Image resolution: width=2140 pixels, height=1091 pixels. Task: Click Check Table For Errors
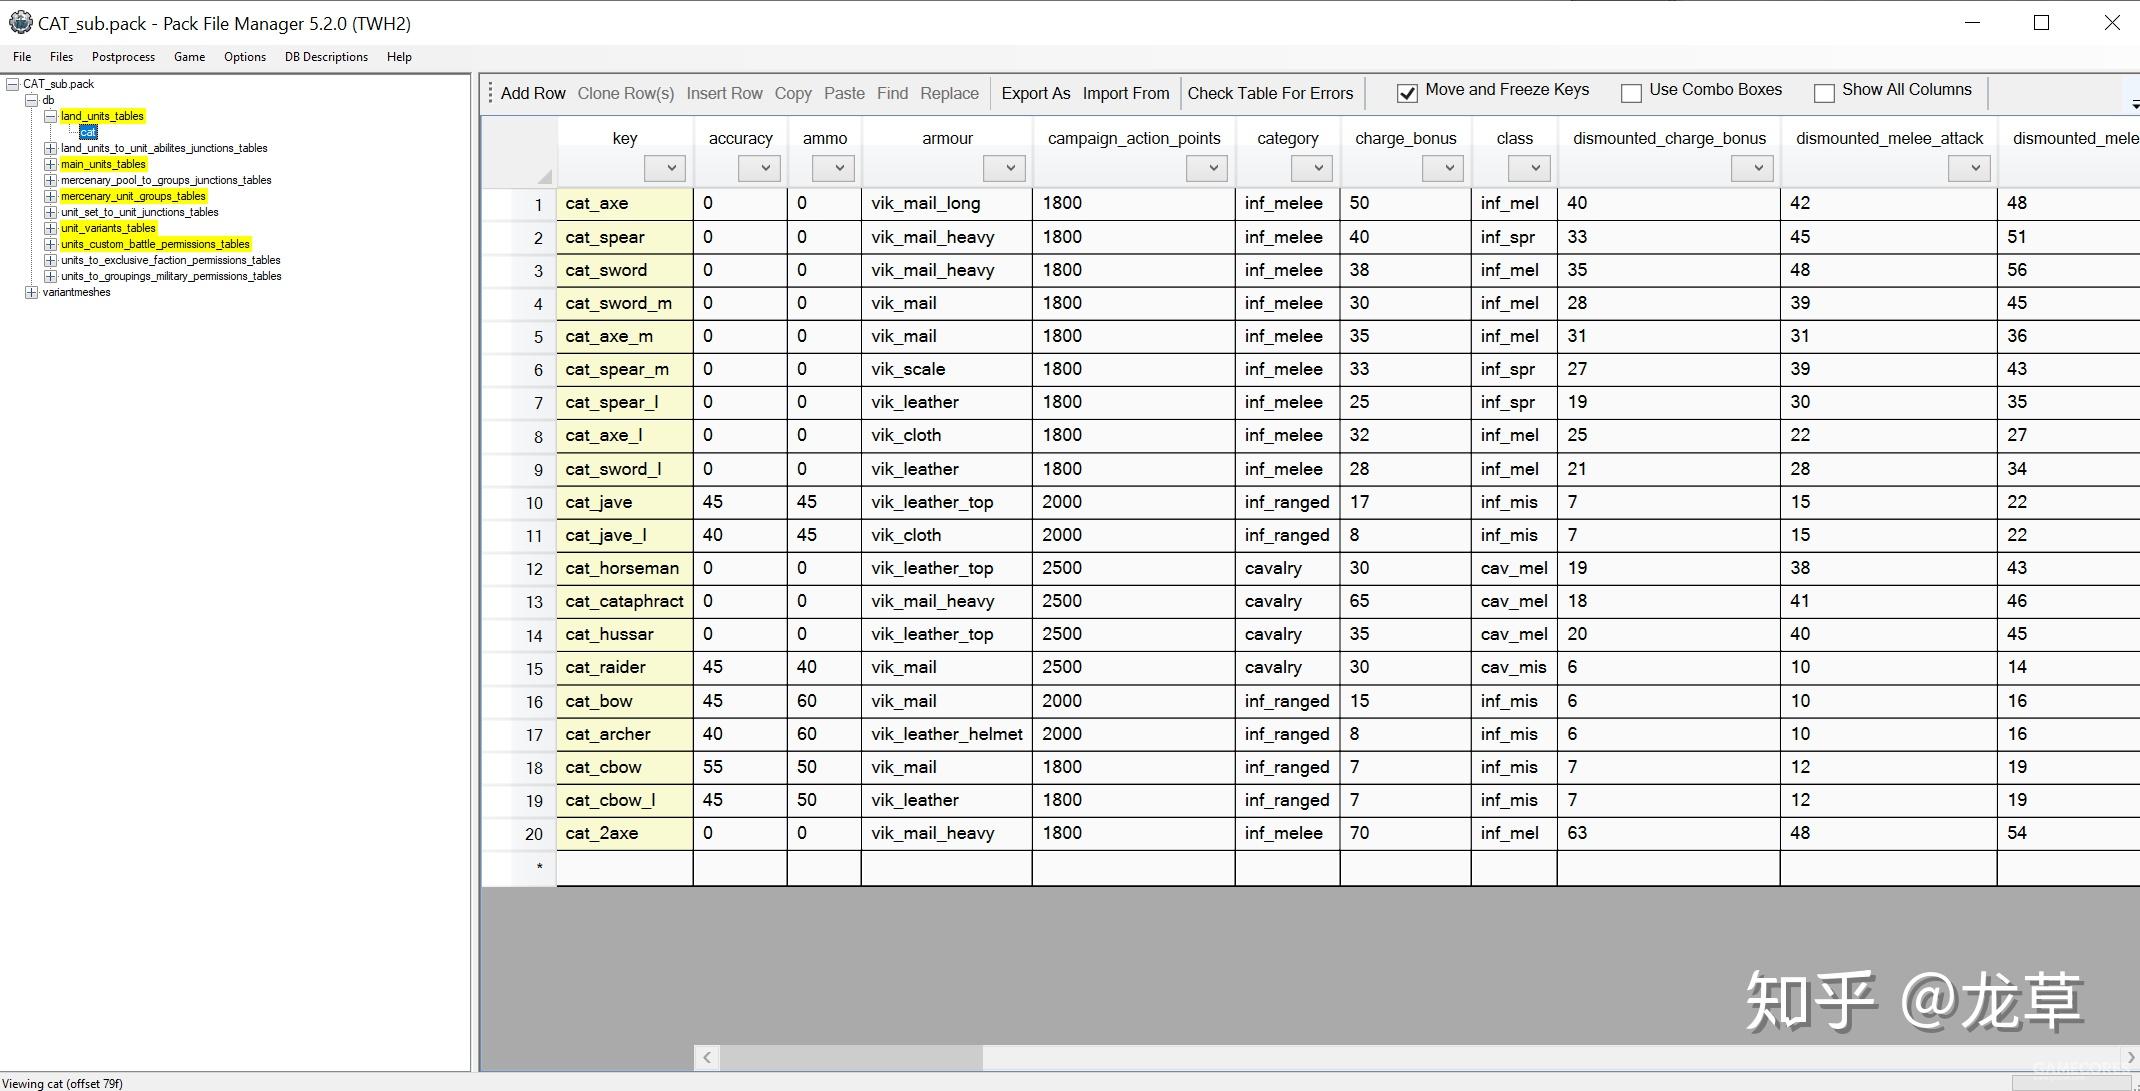tap(1269, 93)
